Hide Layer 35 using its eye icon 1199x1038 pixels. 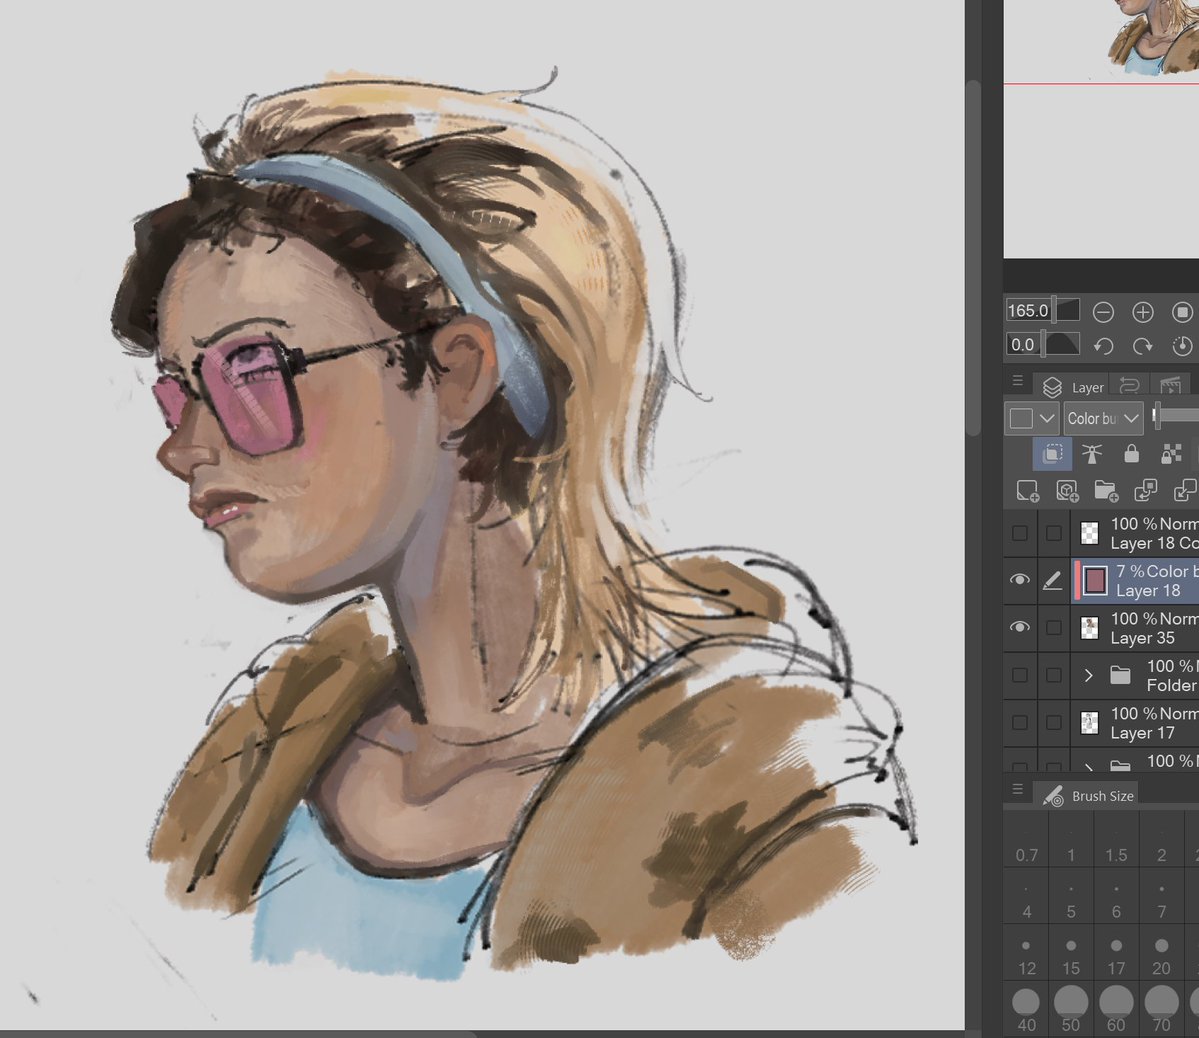click(x=1019, y=627)
